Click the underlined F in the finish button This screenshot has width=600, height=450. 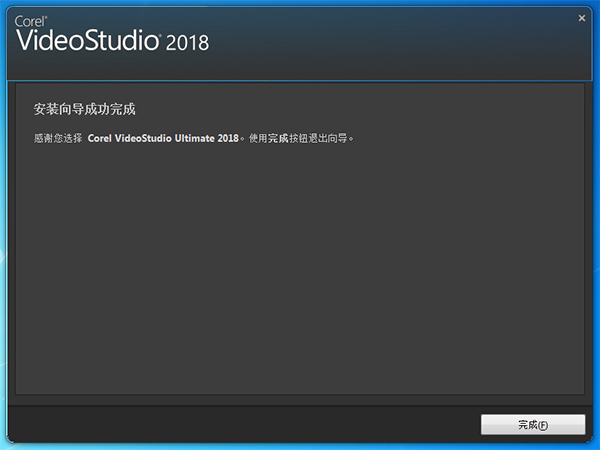(x=543, y=424)
